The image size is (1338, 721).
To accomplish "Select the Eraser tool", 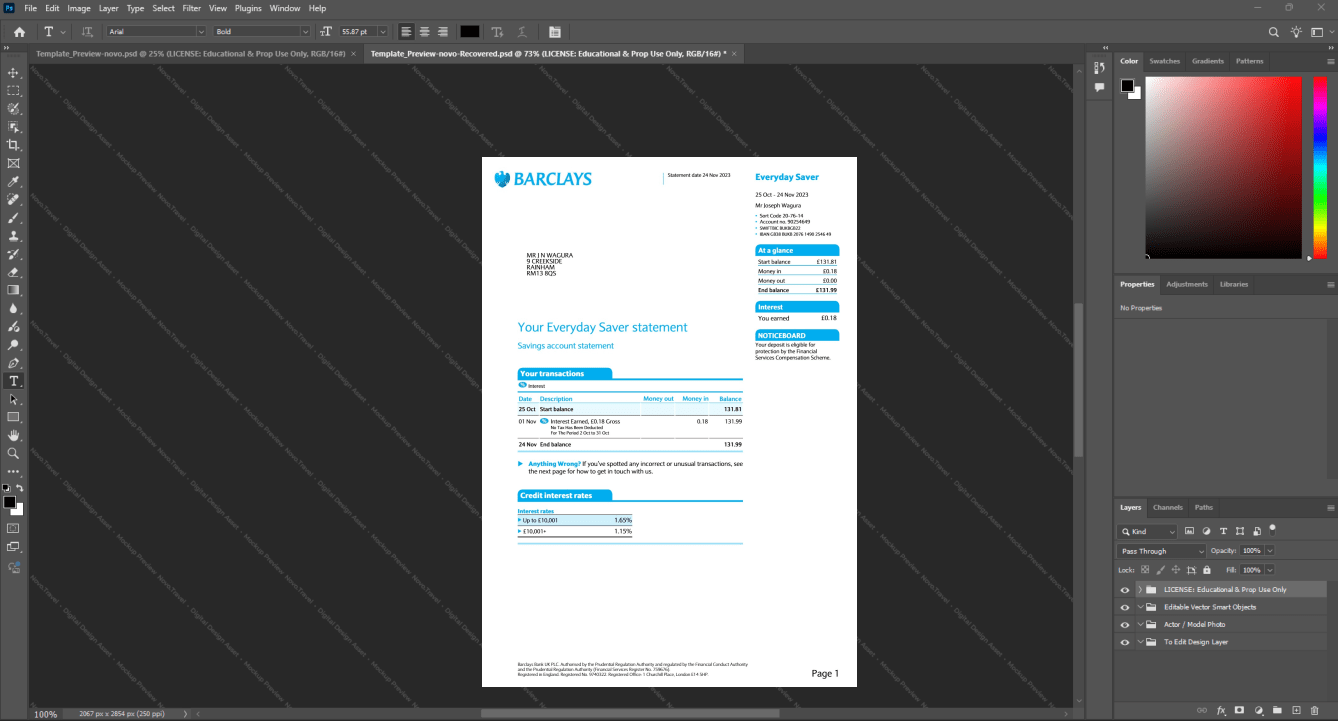I will click(14, 272).
